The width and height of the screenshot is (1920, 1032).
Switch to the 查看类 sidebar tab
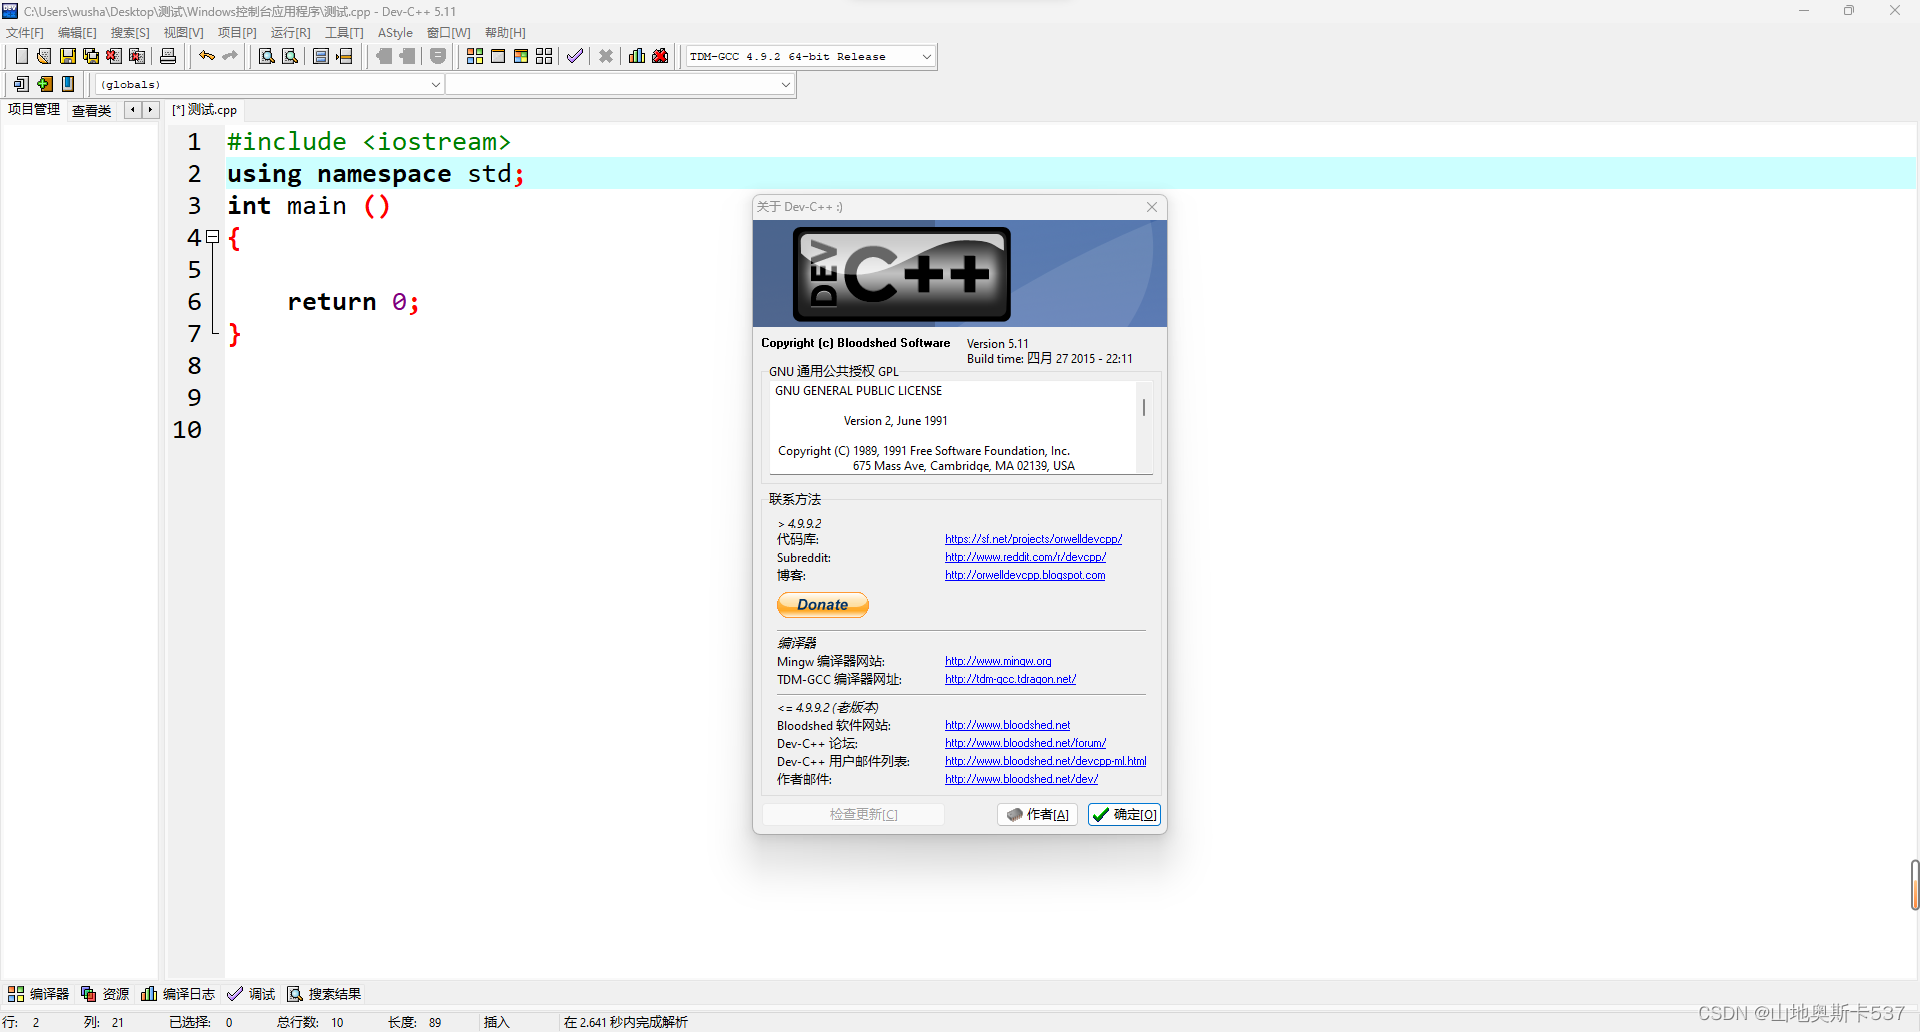92,111
